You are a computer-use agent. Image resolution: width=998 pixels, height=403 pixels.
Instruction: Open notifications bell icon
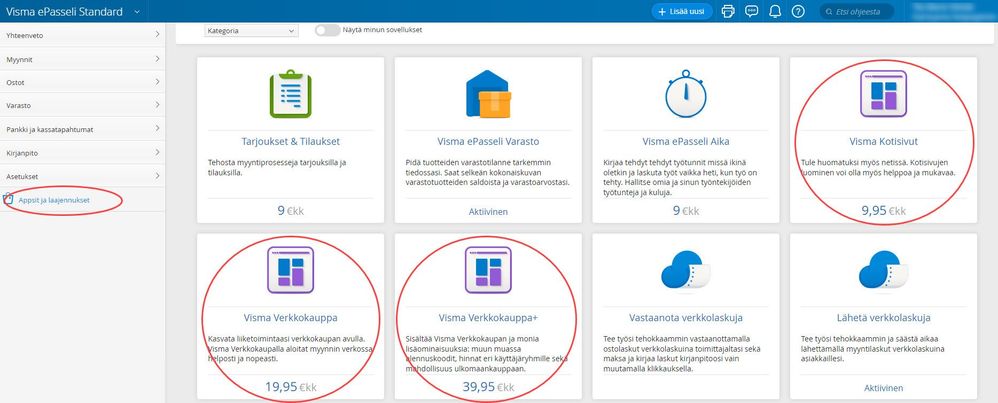coord(775,11)
